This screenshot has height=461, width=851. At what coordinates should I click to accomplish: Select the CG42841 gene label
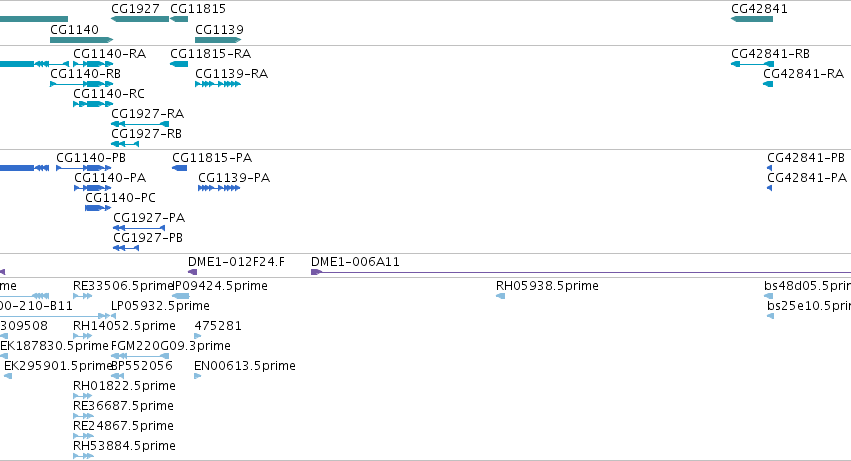(x=759, y=9)
